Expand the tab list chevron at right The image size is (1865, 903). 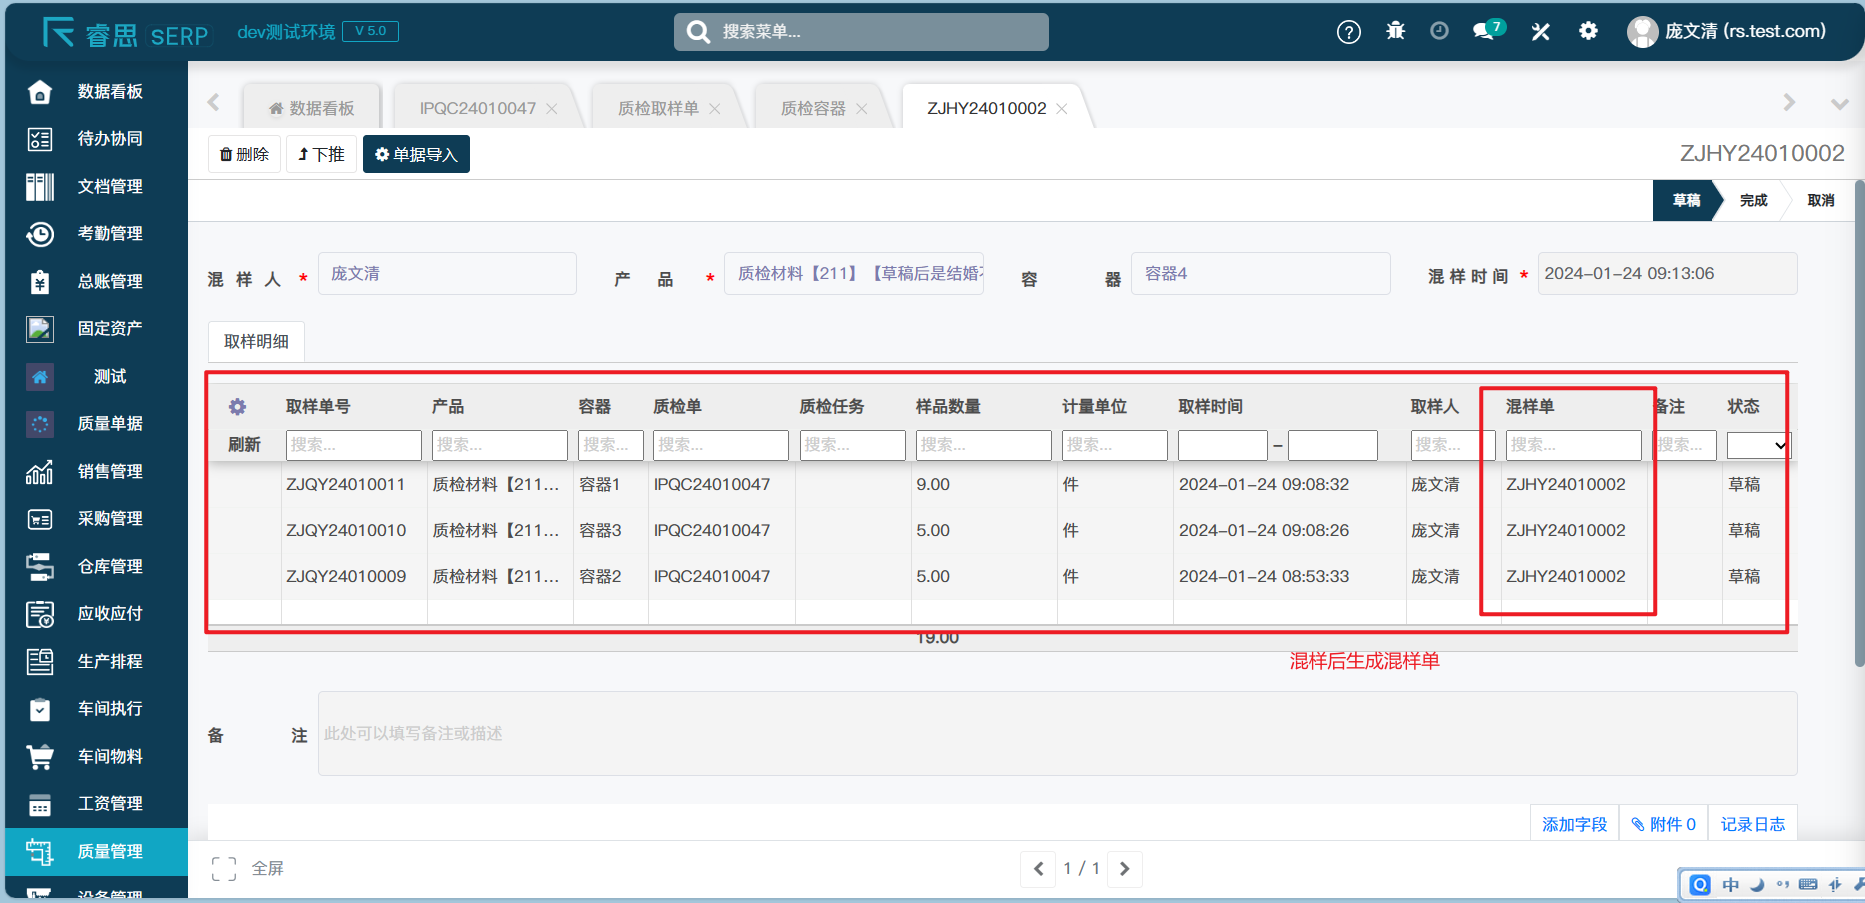(1838, 104)
